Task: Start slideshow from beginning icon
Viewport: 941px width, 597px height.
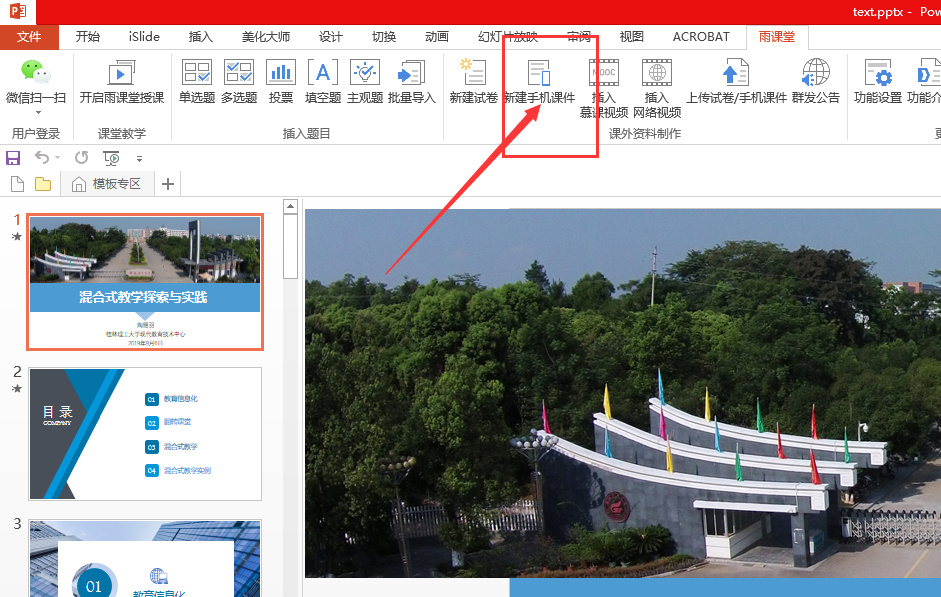Action: coord(111,158)
